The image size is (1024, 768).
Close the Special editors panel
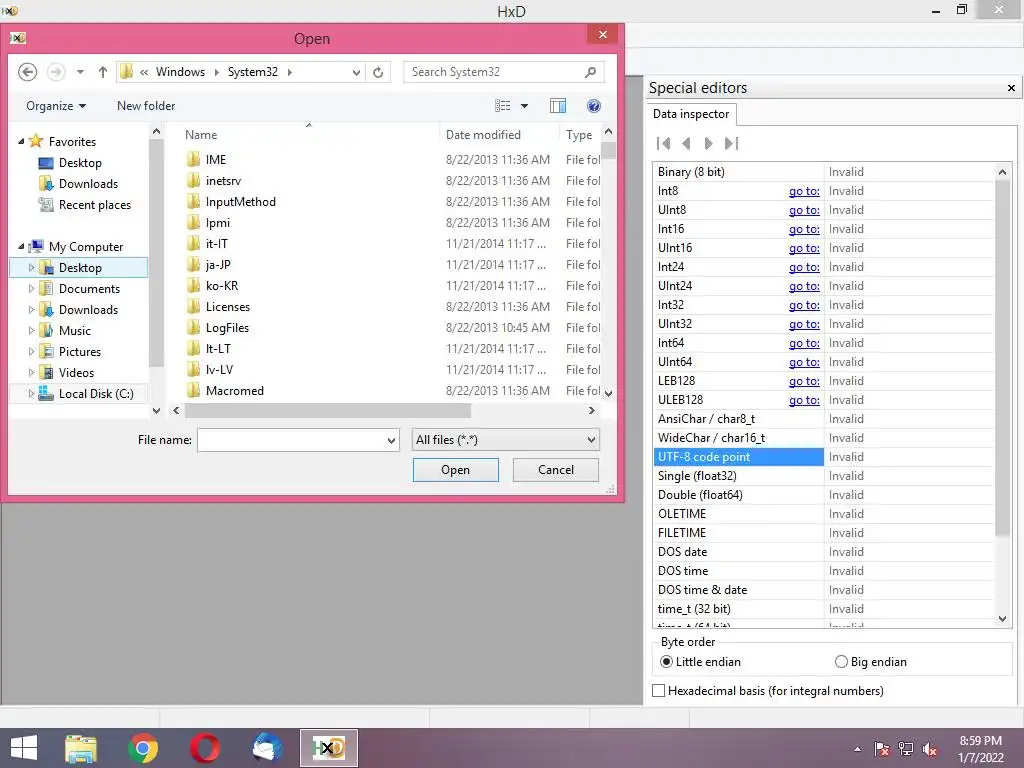click(1011, 88)
